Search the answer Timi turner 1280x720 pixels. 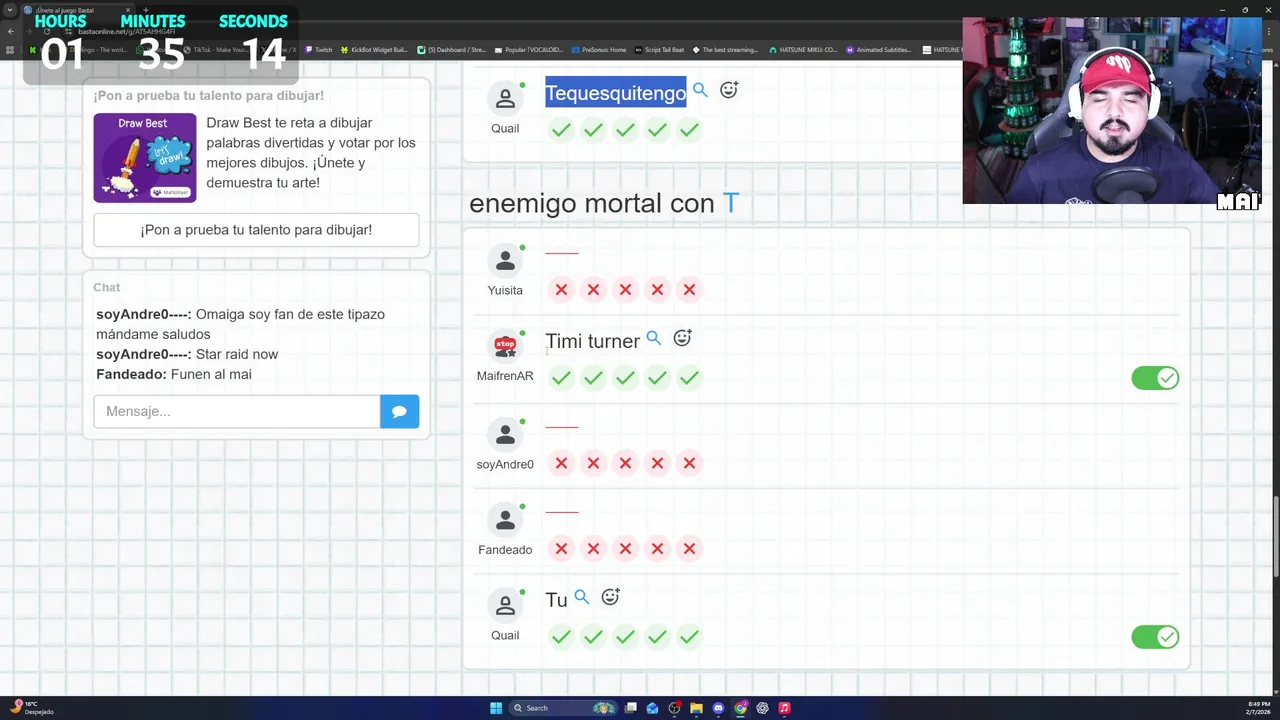[x=654, y=338]
